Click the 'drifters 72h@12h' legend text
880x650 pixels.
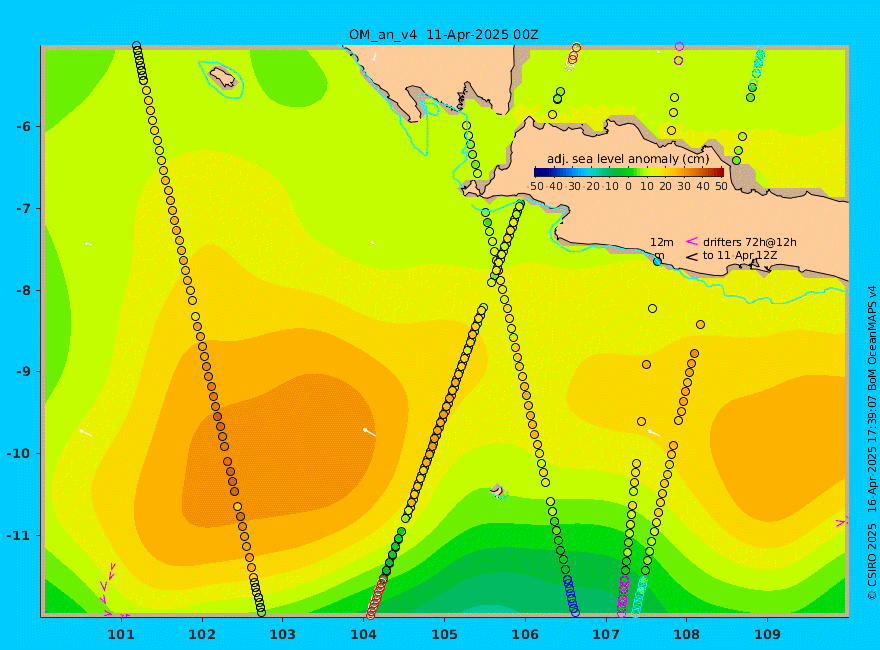(x=750, y=242)
